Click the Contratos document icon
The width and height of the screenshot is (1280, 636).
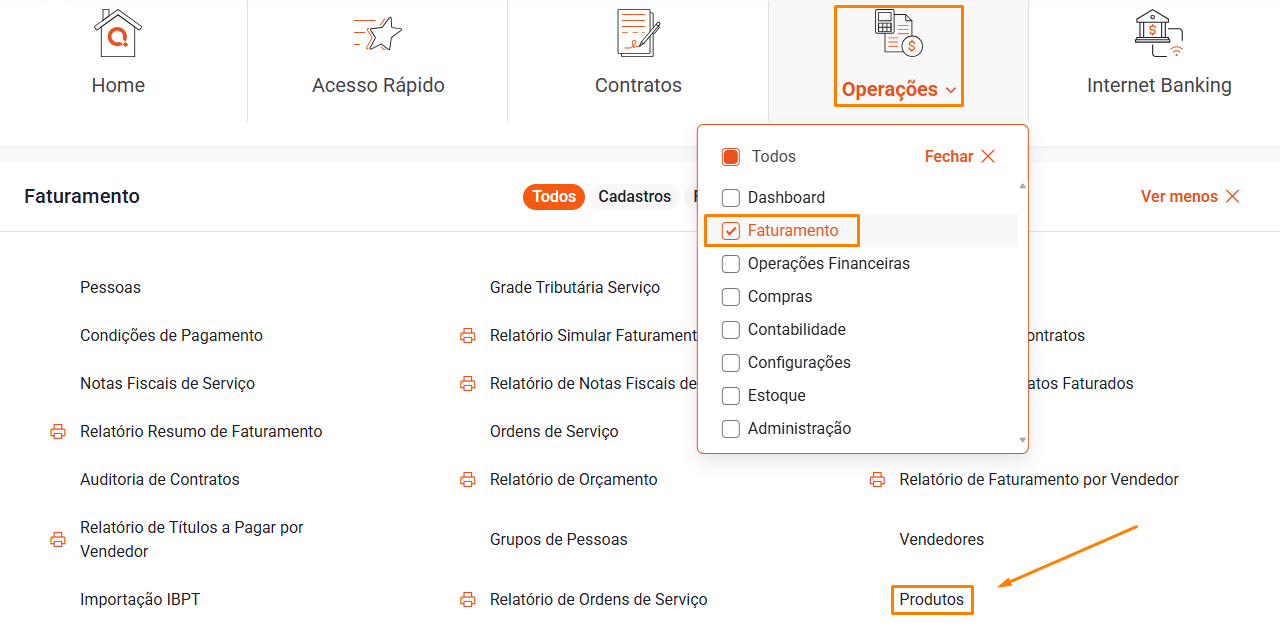(638, 33)
